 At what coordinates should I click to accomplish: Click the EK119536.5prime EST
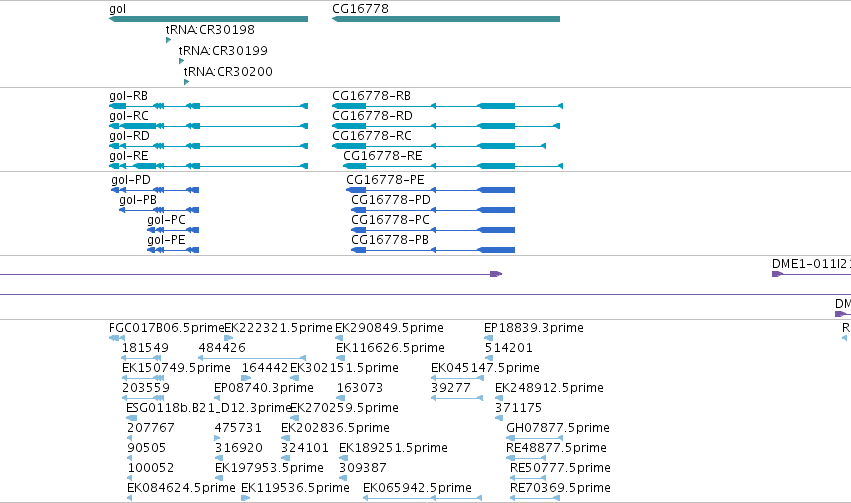click(x=295, y=488)
